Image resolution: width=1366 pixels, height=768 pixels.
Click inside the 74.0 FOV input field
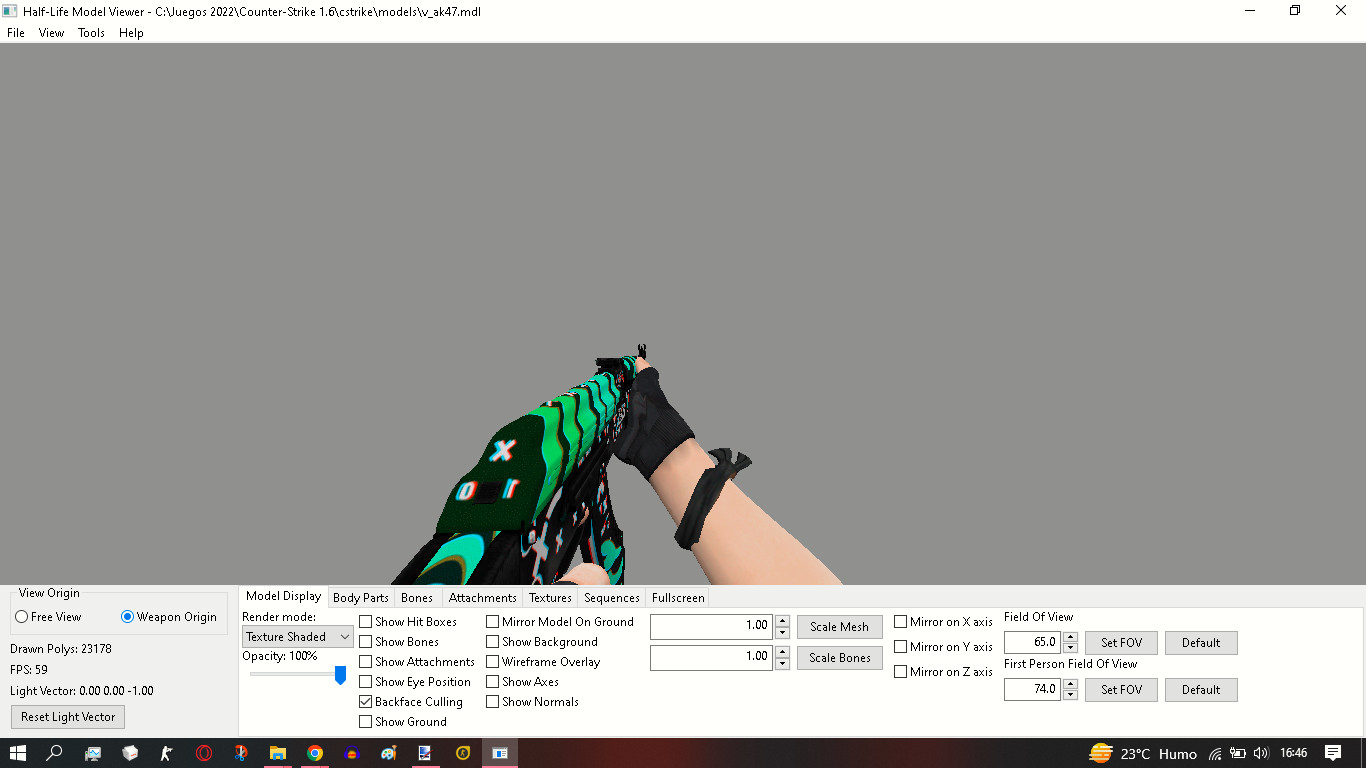click(1032, 689)
